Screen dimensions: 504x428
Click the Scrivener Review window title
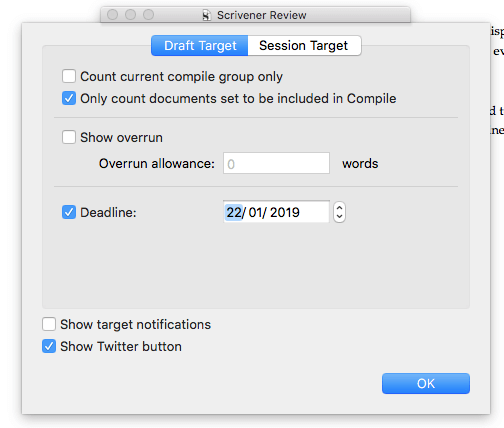262,15
